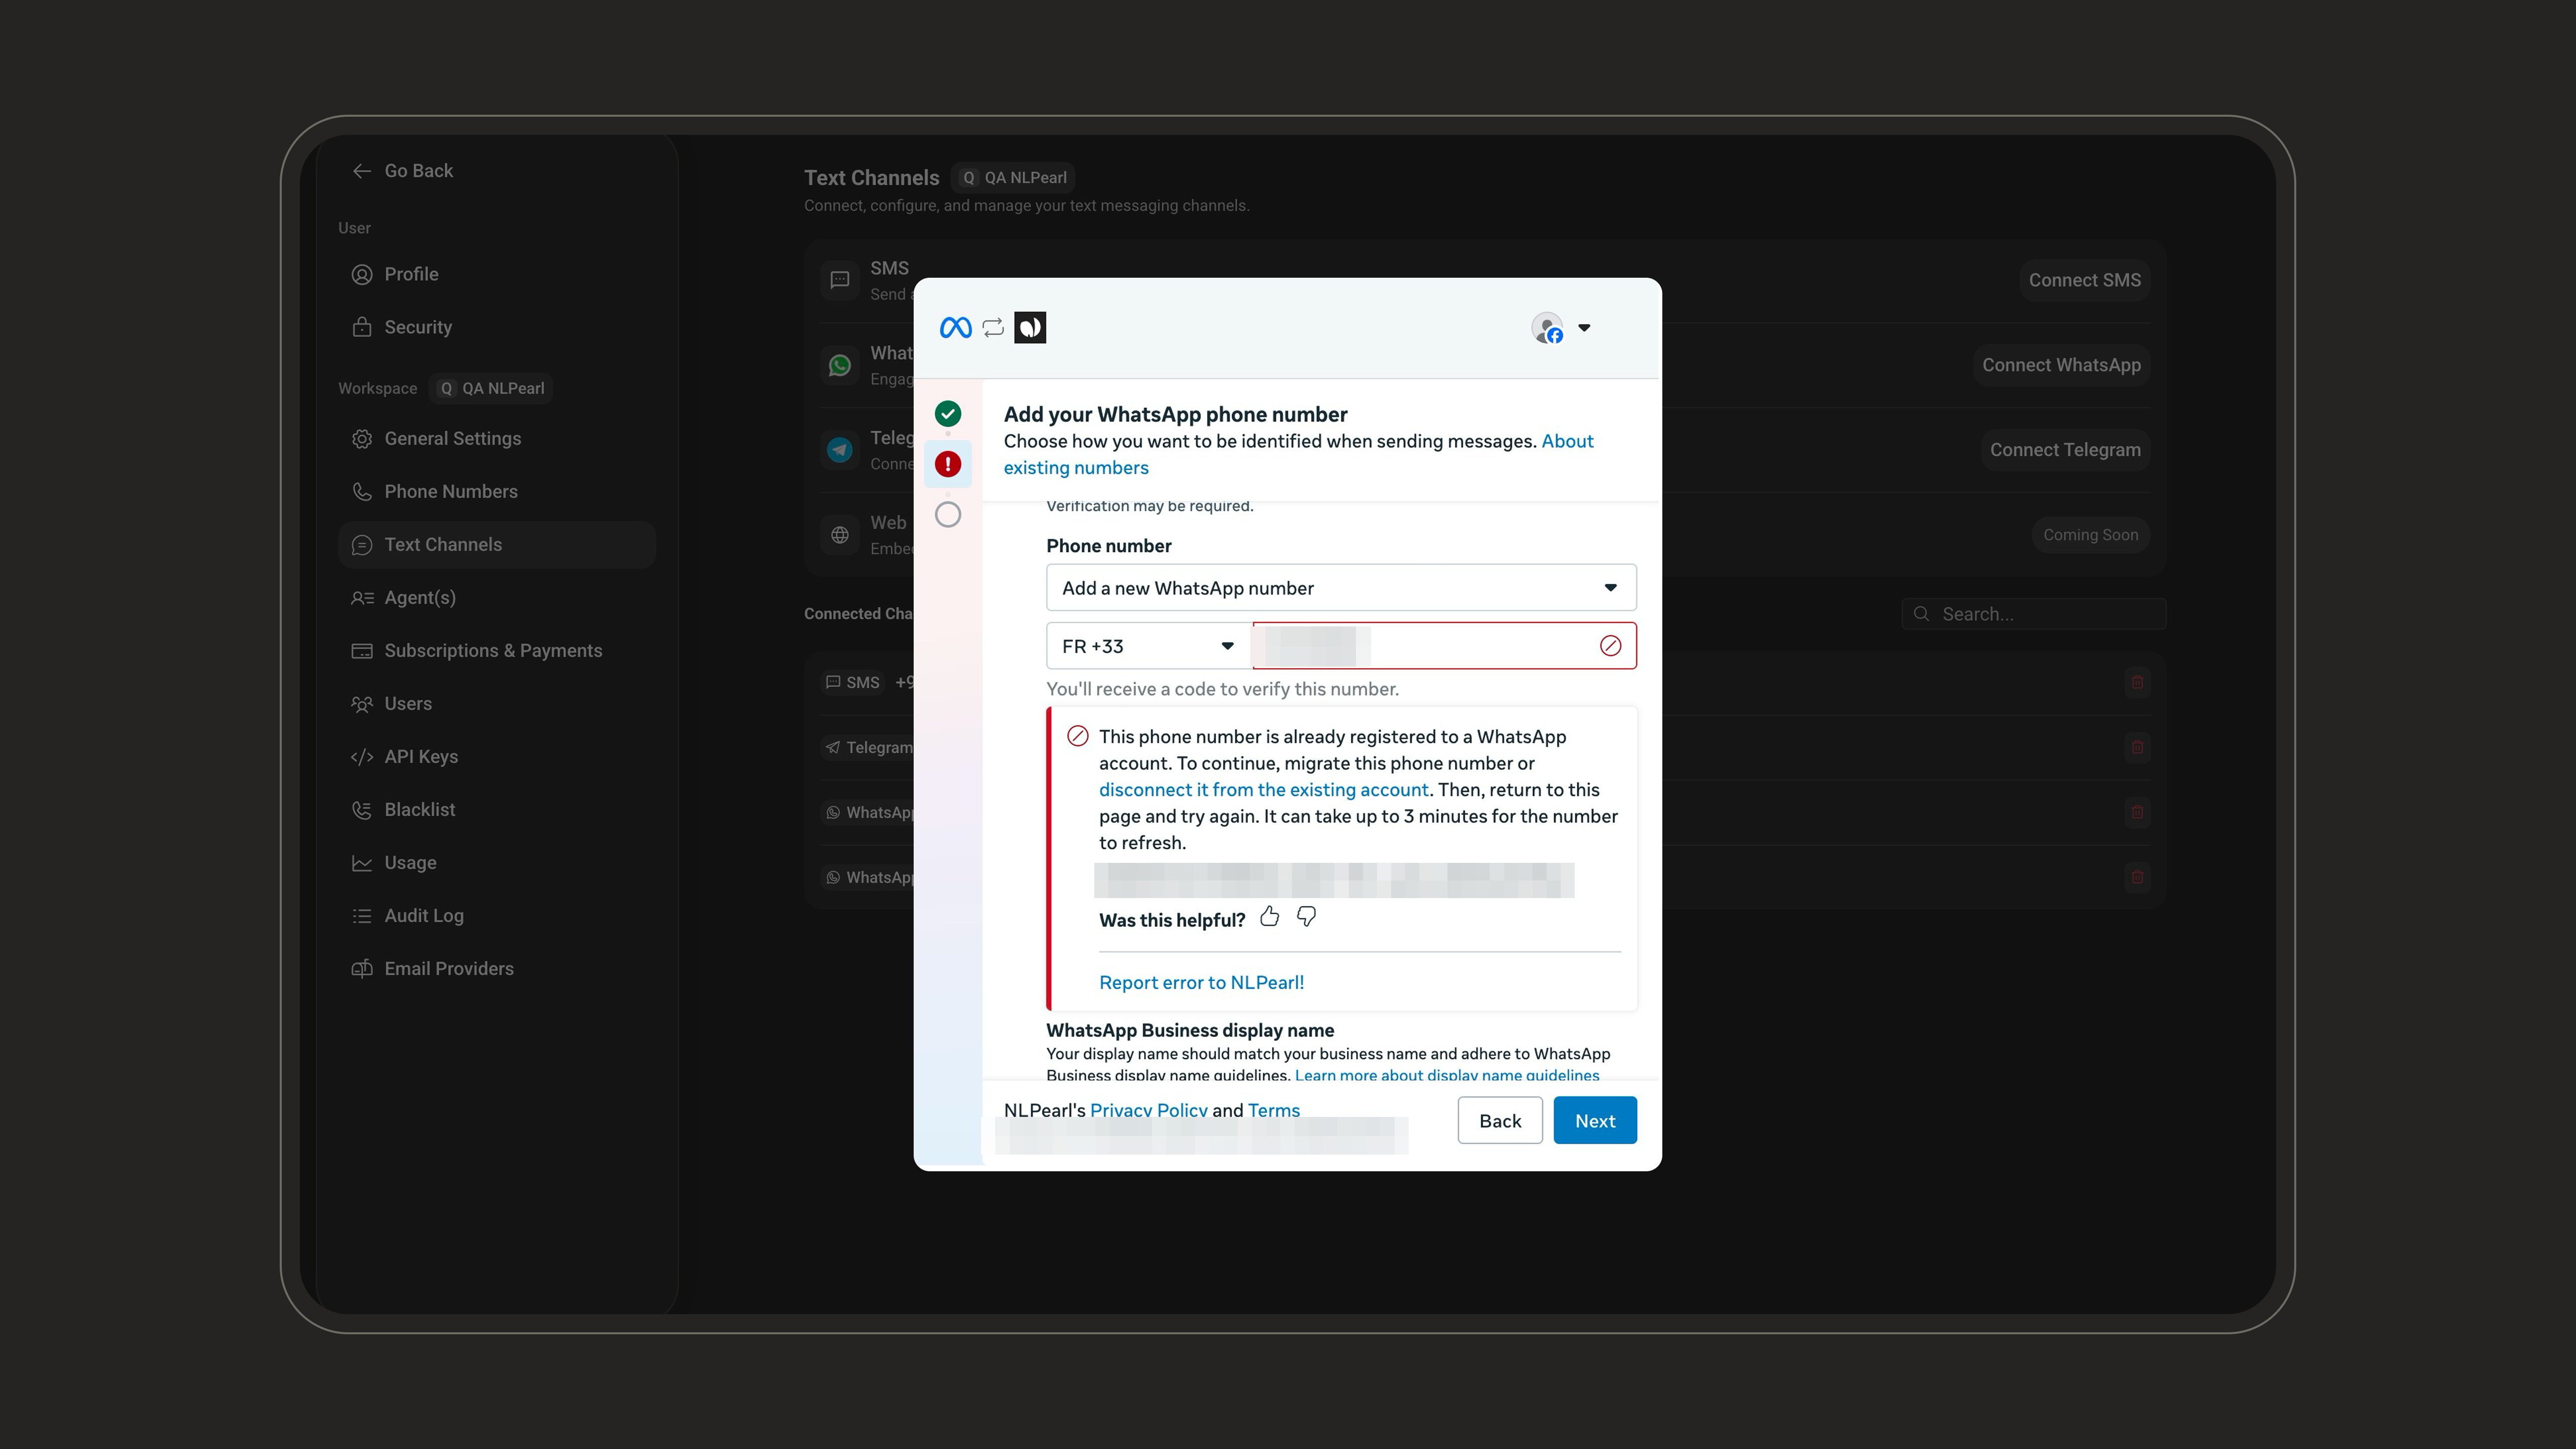This screenshot has height=1449, width=2576.
Task: Delete the connected Telegram channel row
Action: [2137, 747]
